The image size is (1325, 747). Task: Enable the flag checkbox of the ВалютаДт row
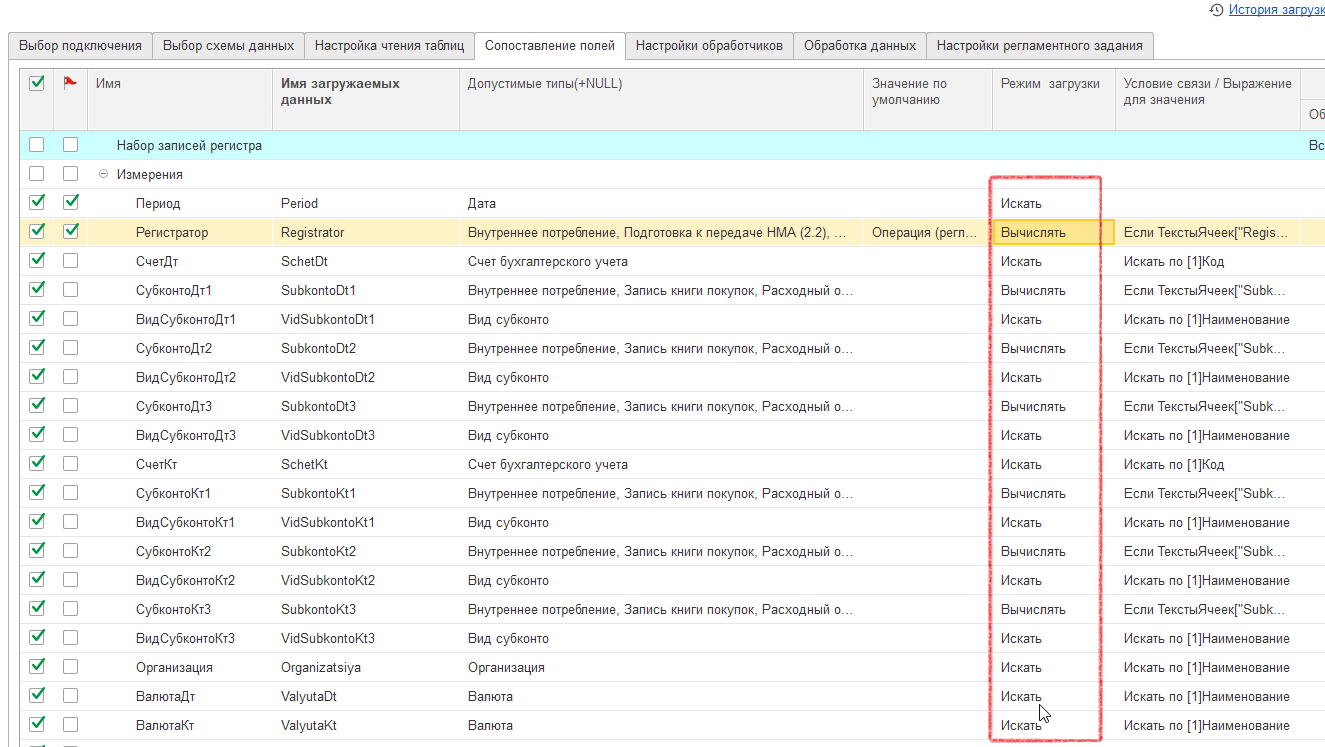click(x=70, y=696)
